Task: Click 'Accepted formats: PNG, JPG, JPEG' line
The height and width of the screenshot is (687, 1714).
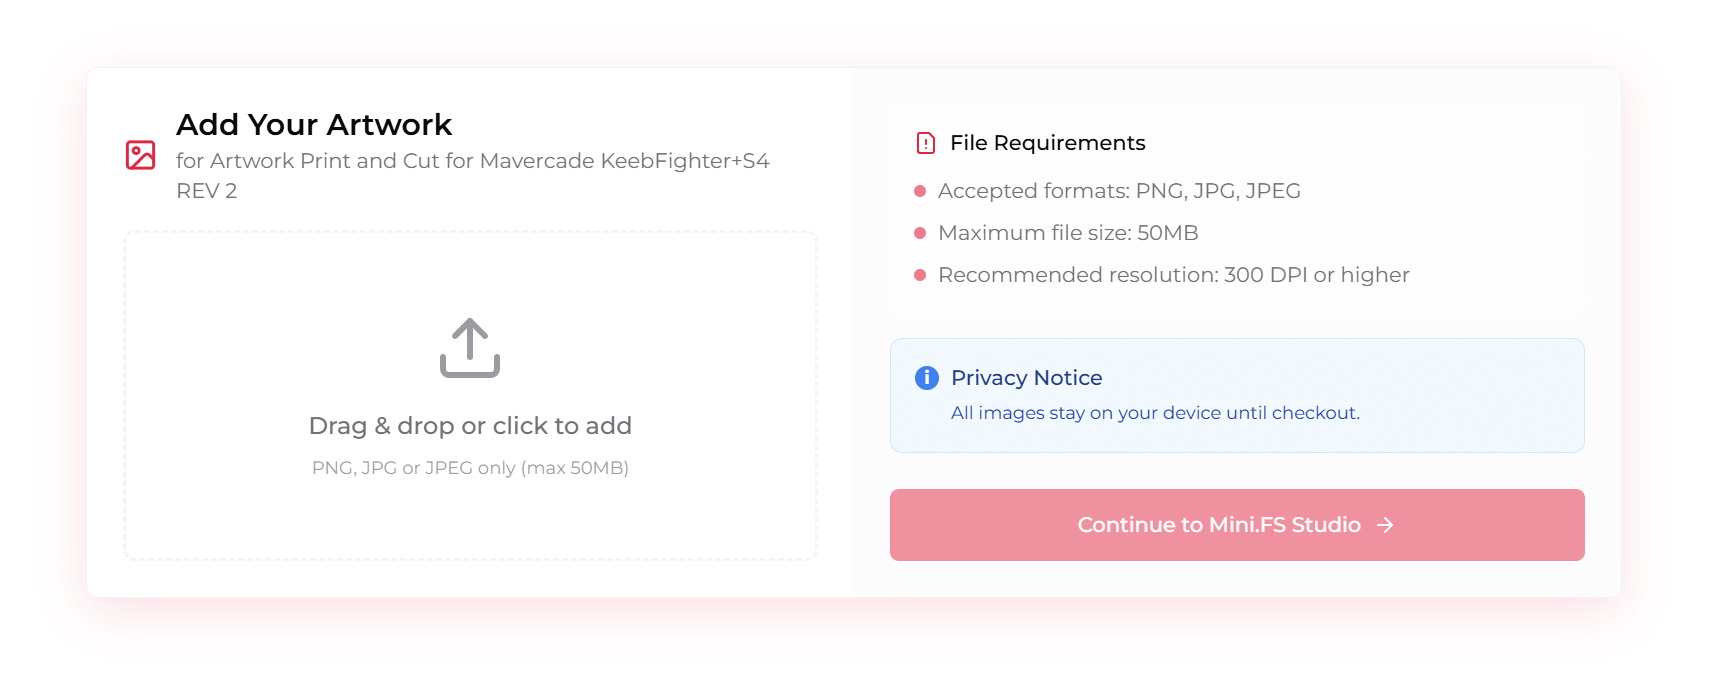Action: click(x=1119, y=191)
